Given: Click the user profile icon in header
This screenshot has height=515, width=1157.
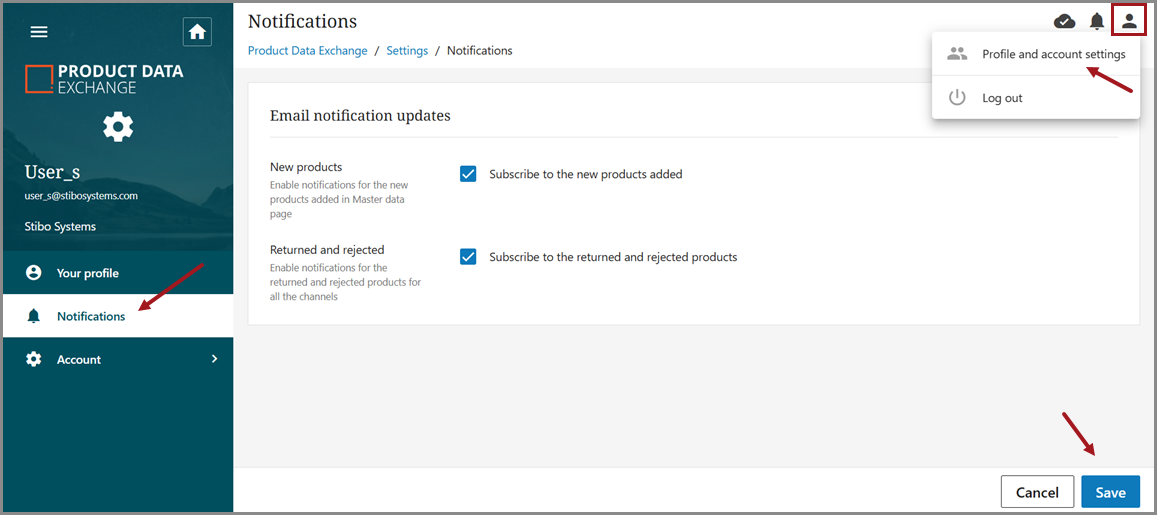Looking at the screenshot, I should coord(1129,21).
